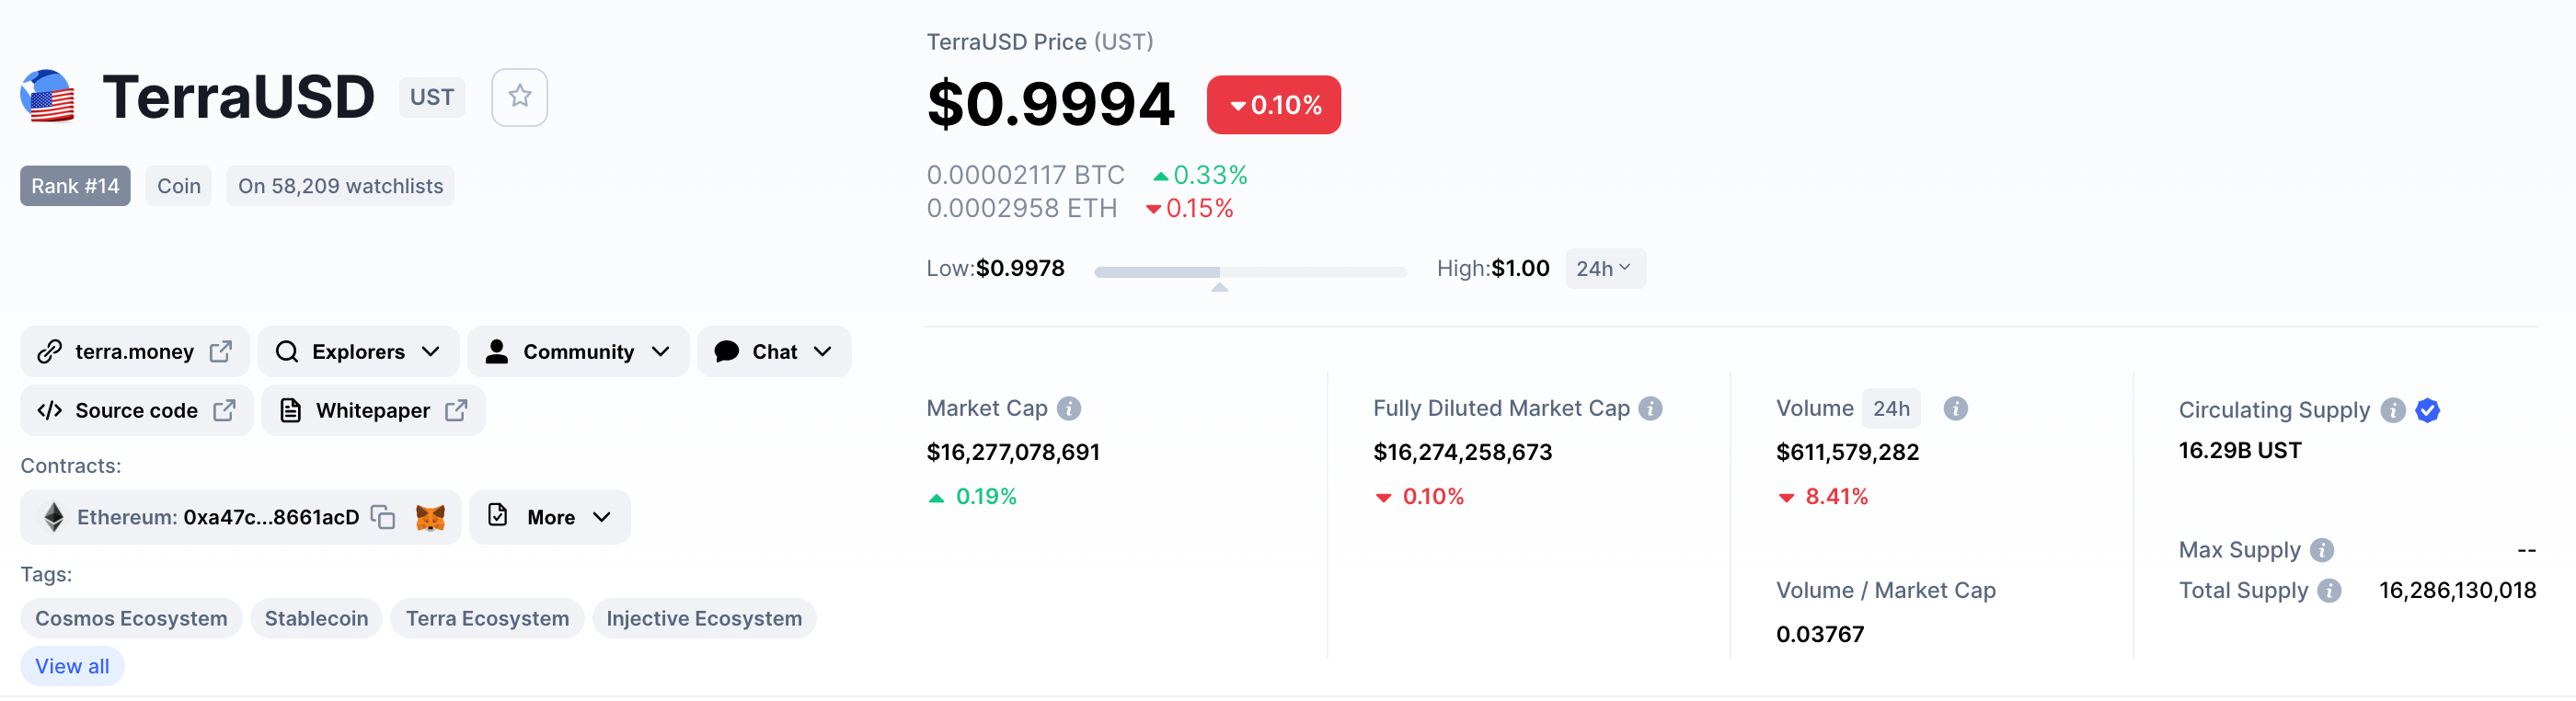This screenshot has height=701, width=2576.
Task: Click the red 0.10% price change badge
Action: coord(1274,105)
